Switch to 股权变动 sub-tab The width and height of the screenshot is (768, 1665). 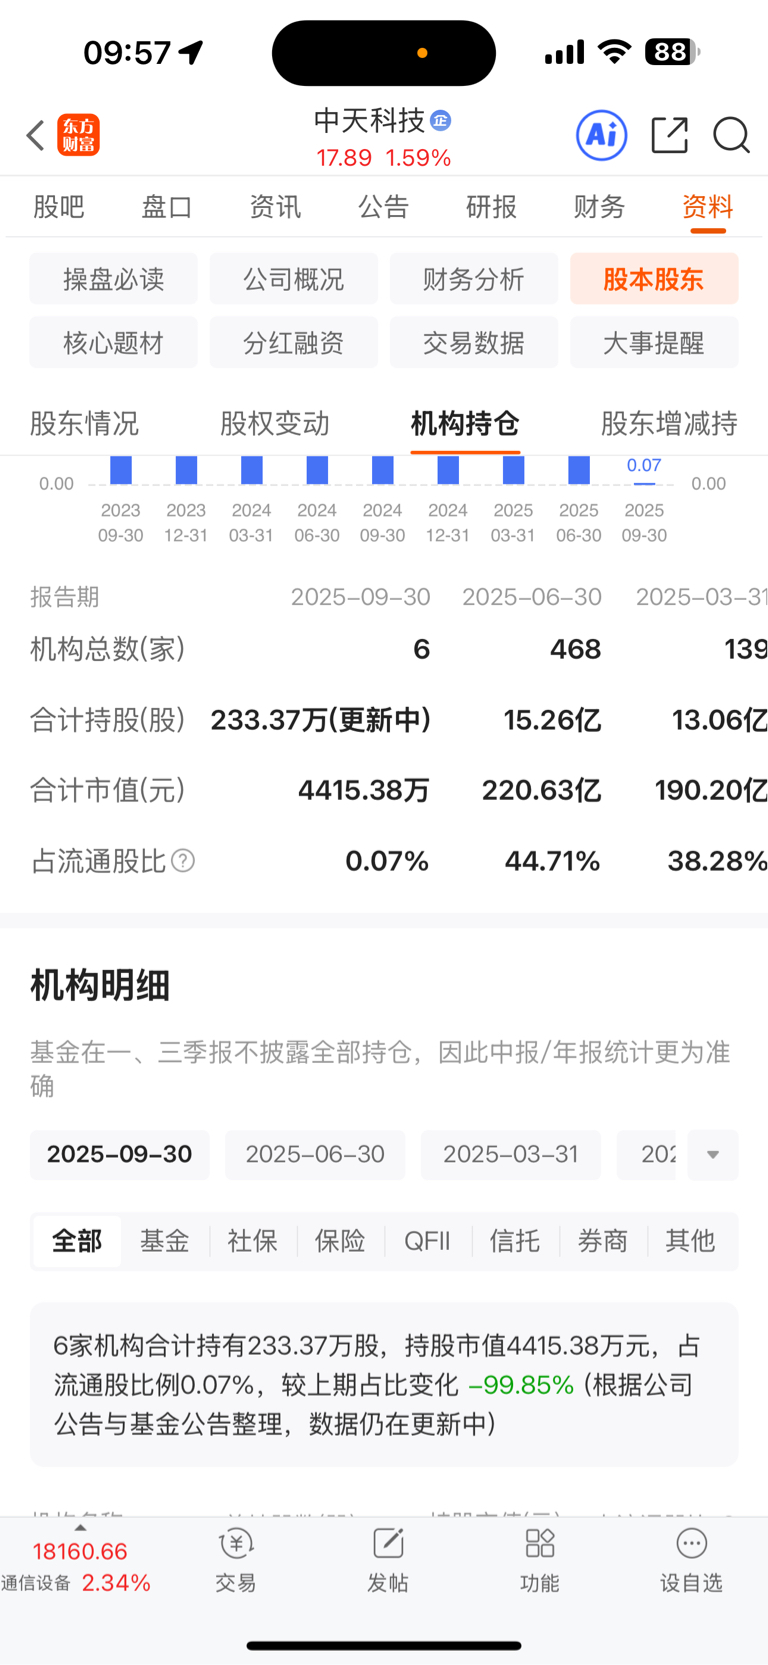click(x=275, y=424)
